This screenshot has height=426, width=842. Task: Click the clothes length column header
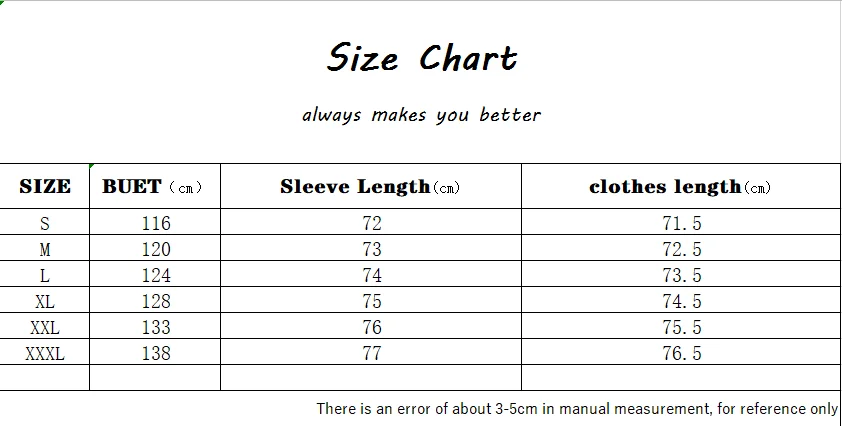click(680, 187)
